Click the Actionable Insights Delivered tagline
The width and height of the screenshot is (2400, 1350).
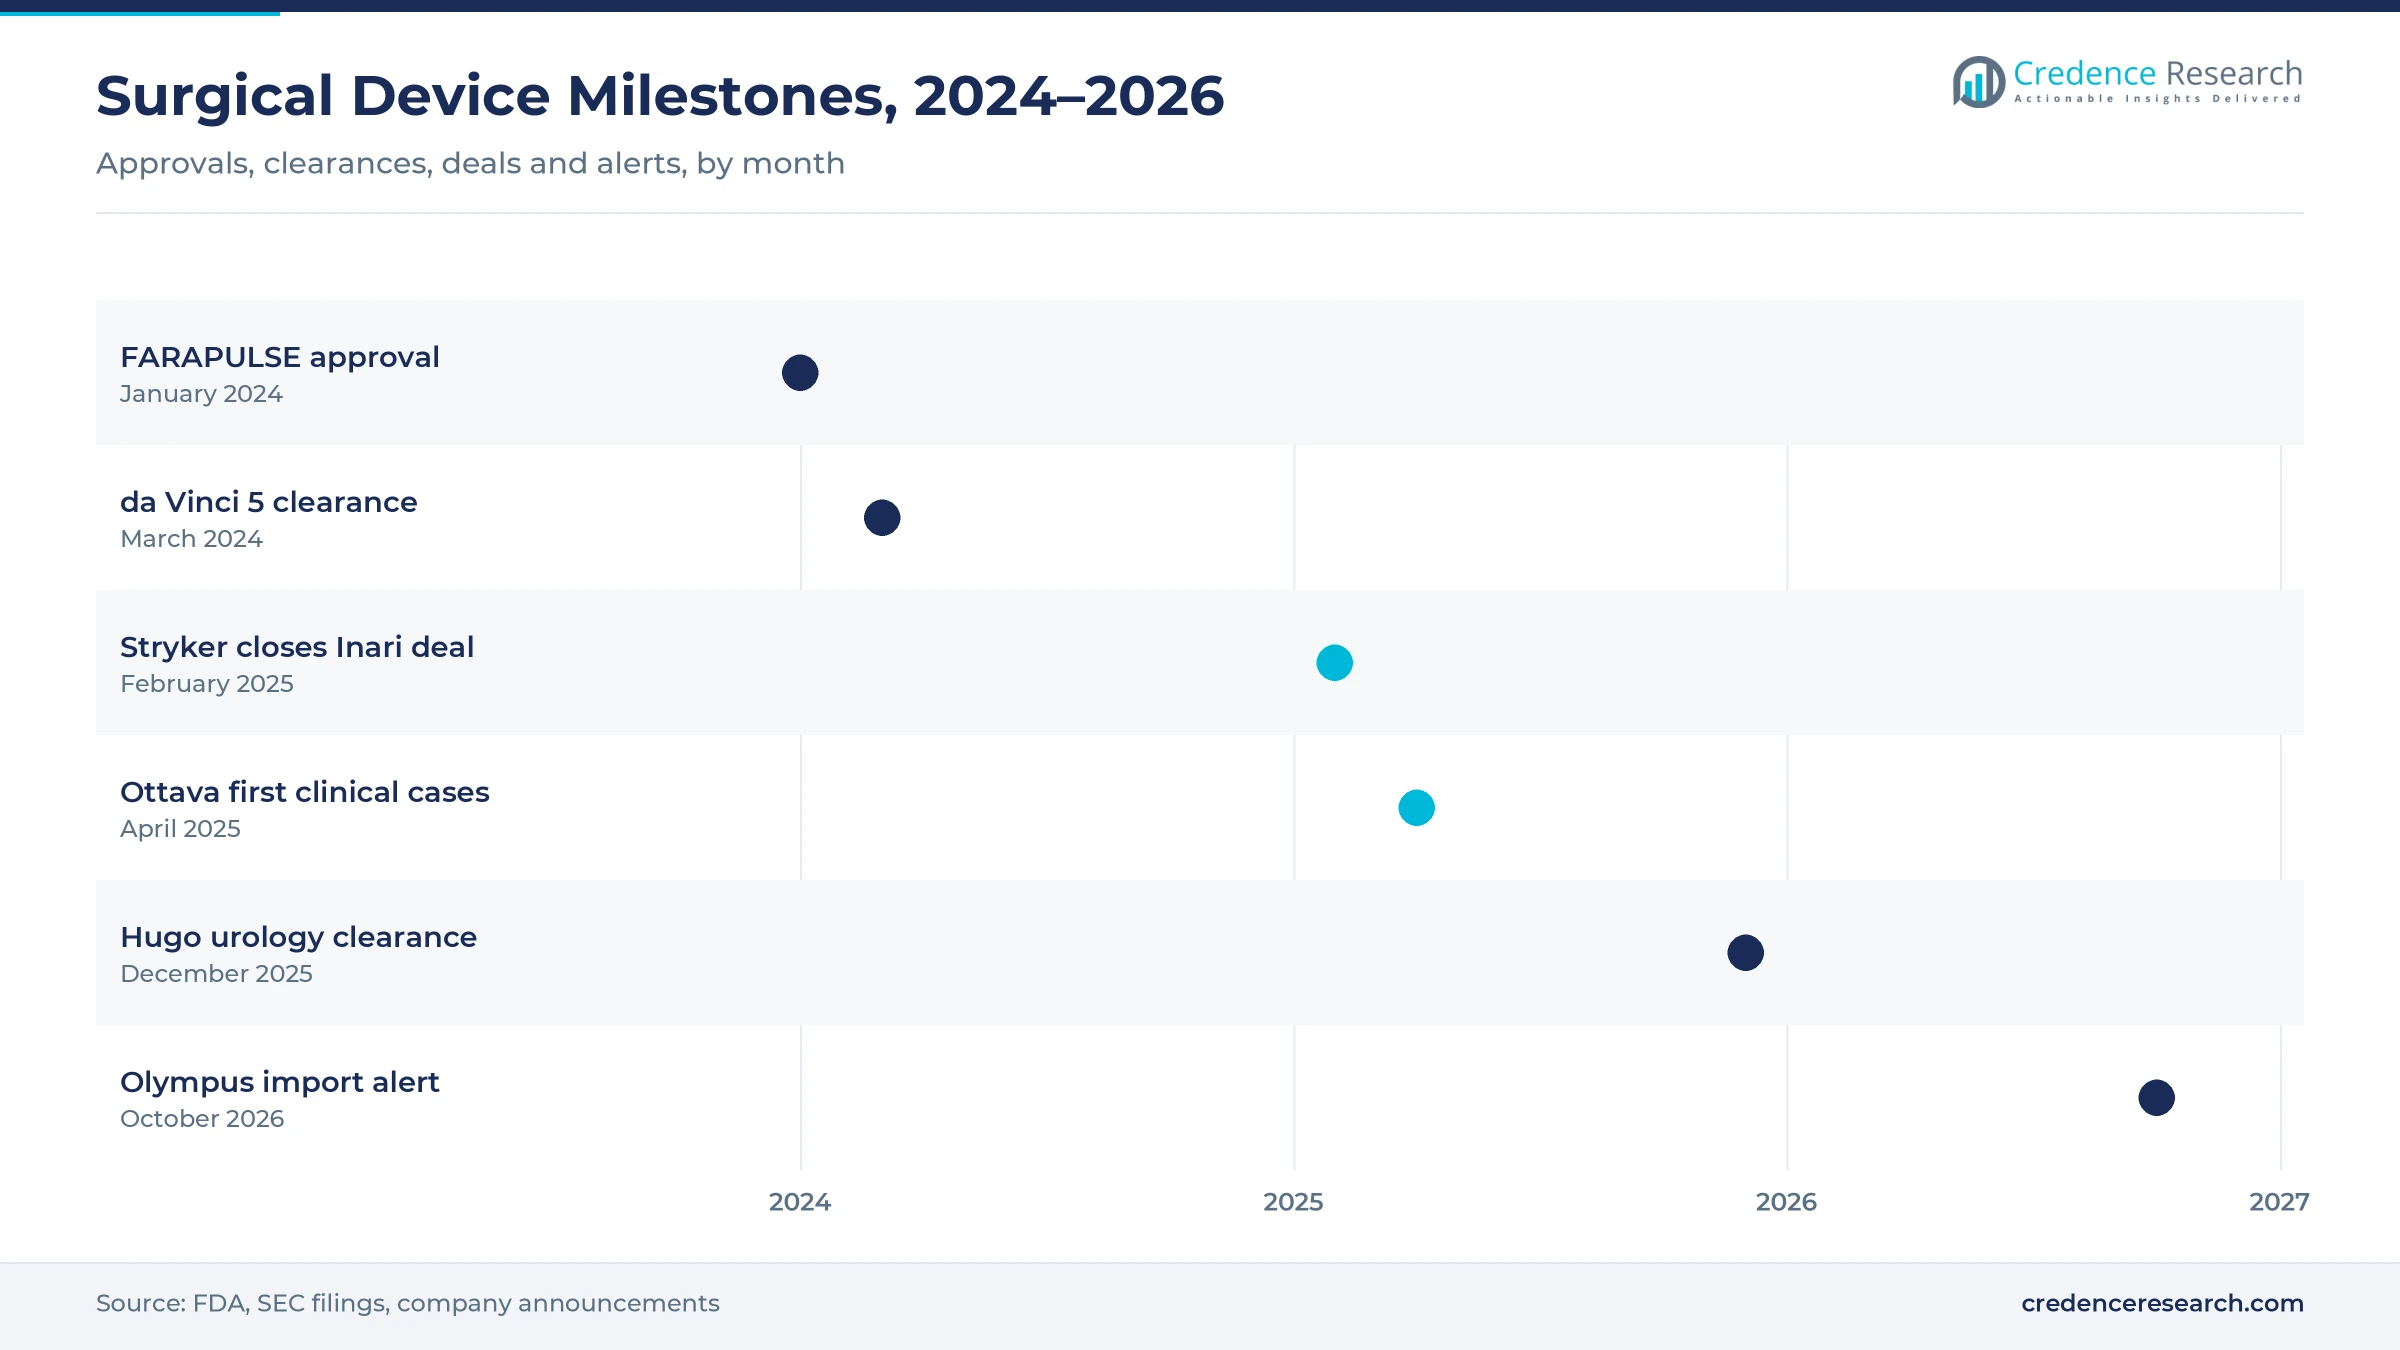[2158, 99]
